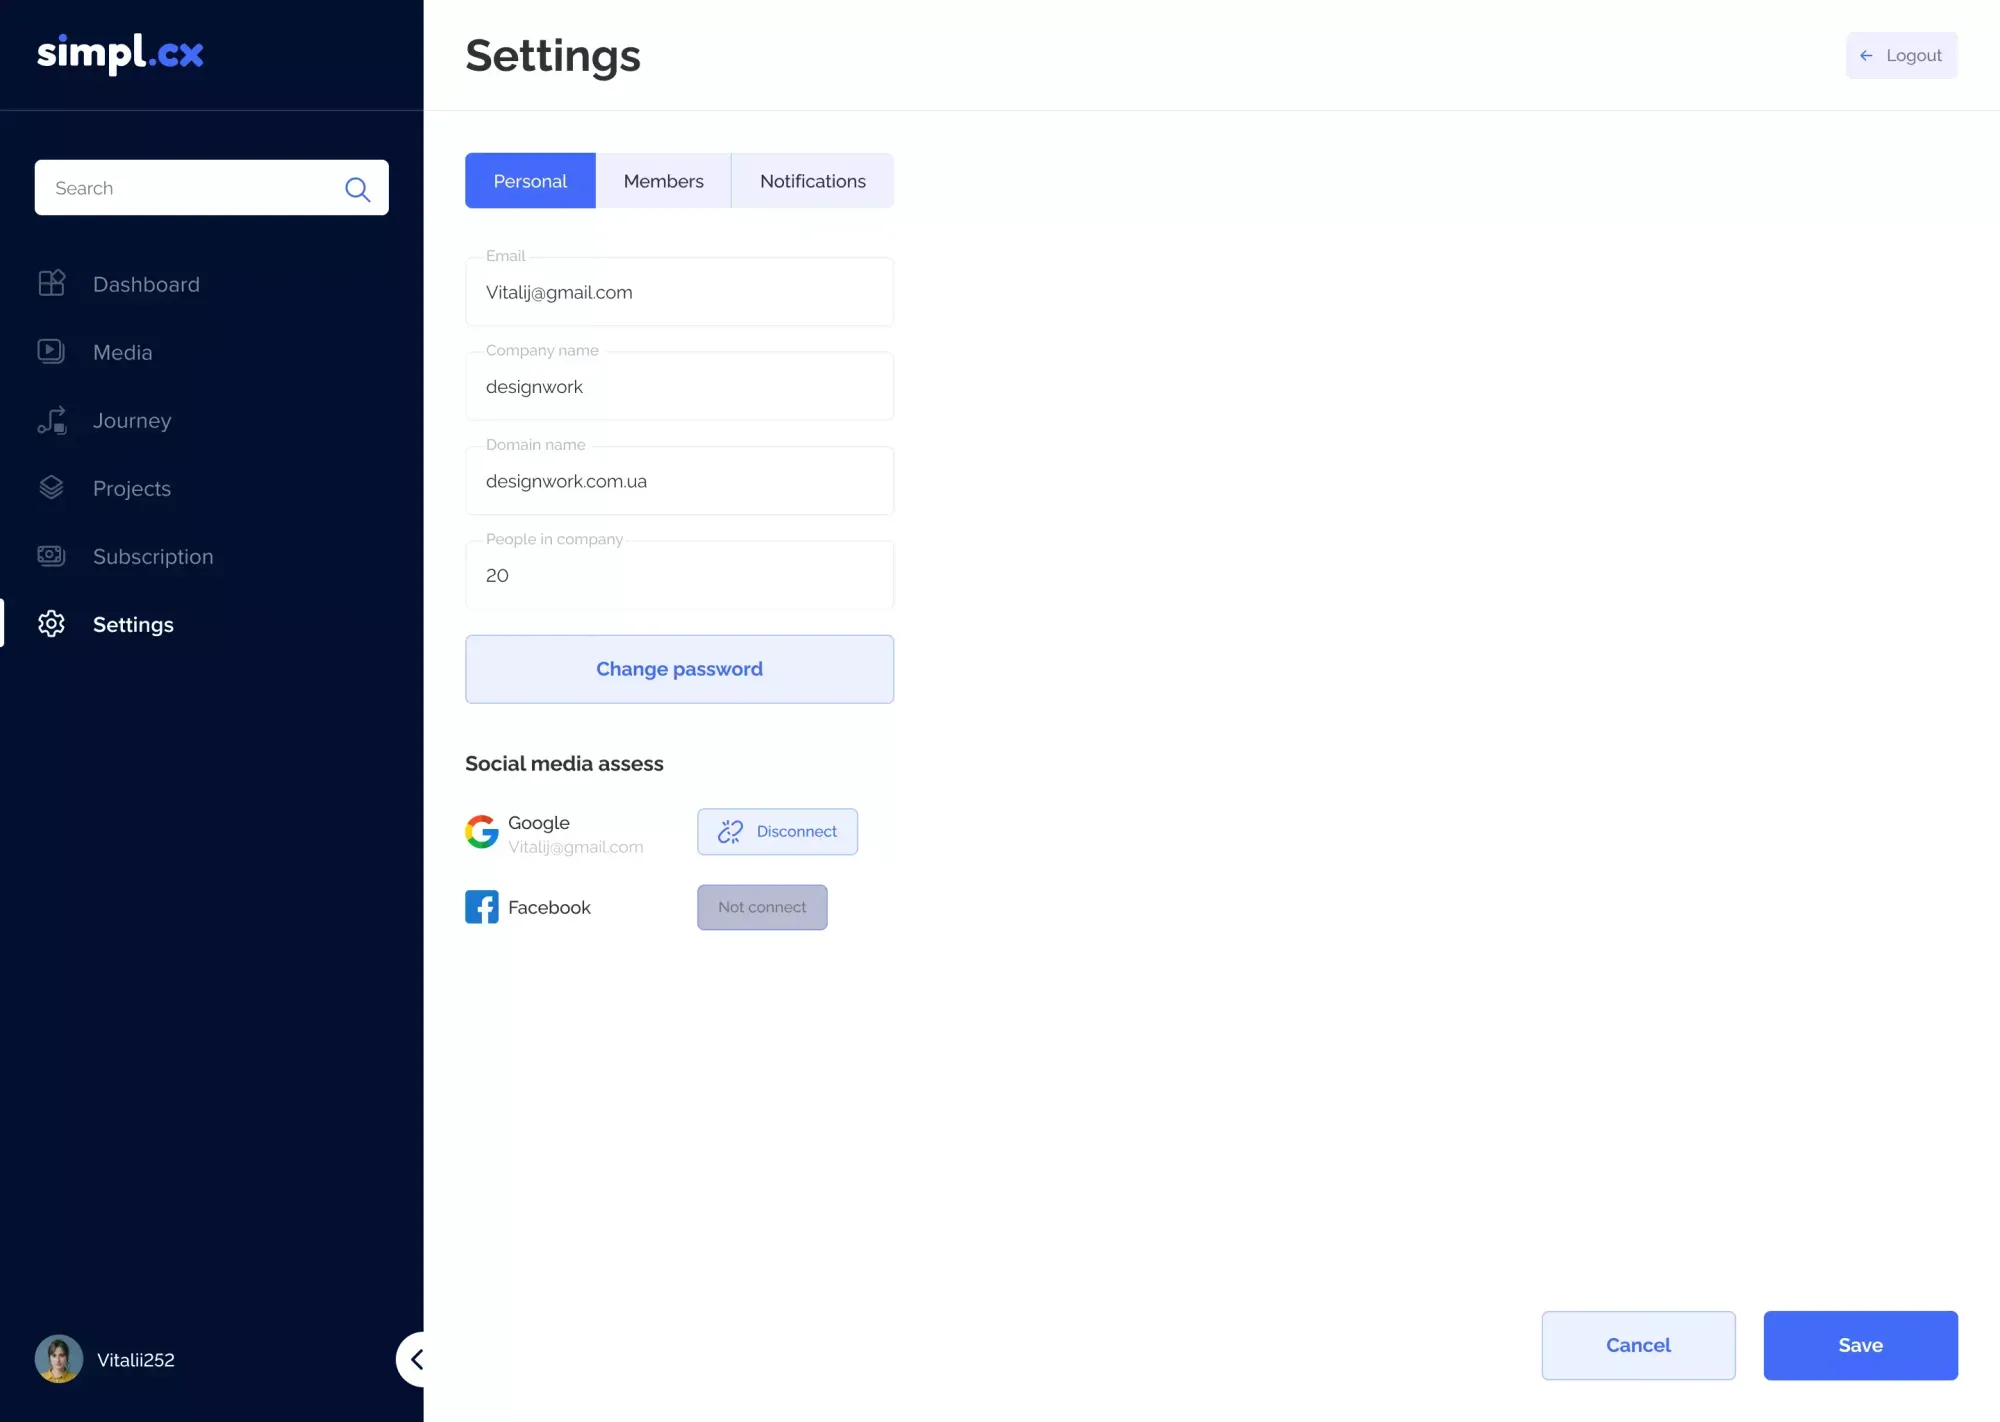Click the Settings gear icon
Viewport: 2000px width, 1422px height.
51,624
